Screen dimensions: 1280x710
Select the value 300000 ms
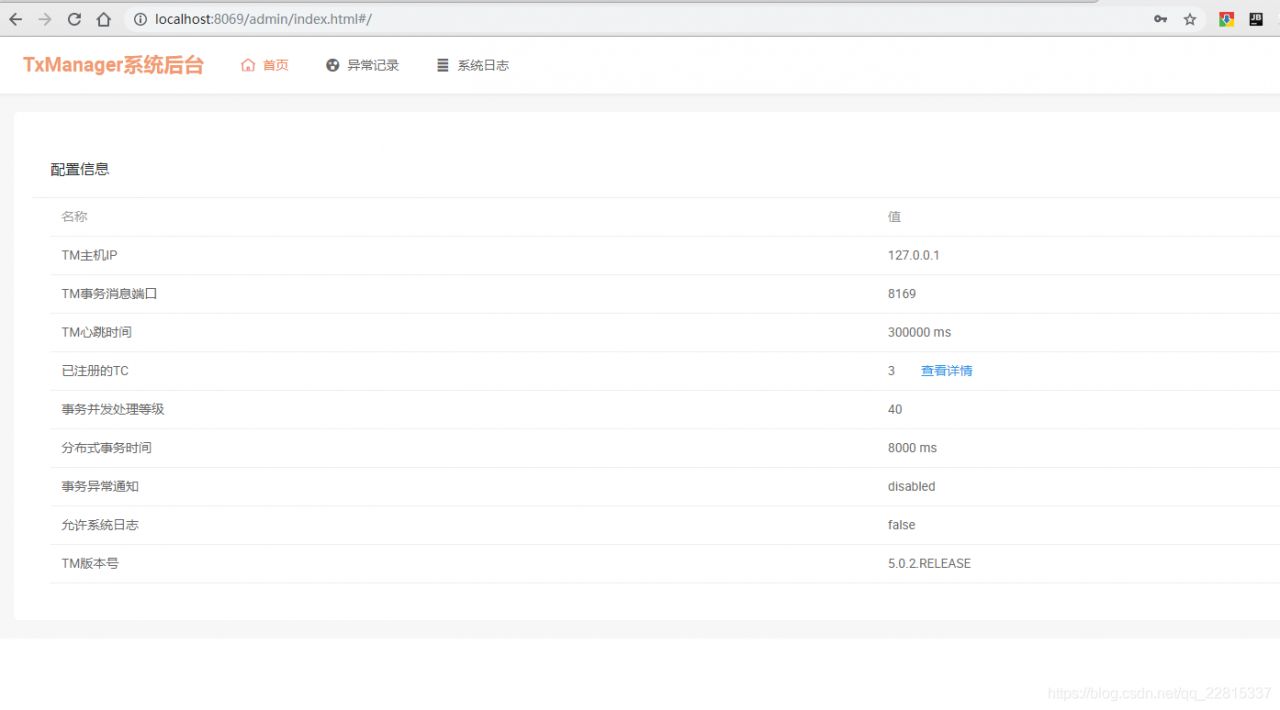coord(920,332)
